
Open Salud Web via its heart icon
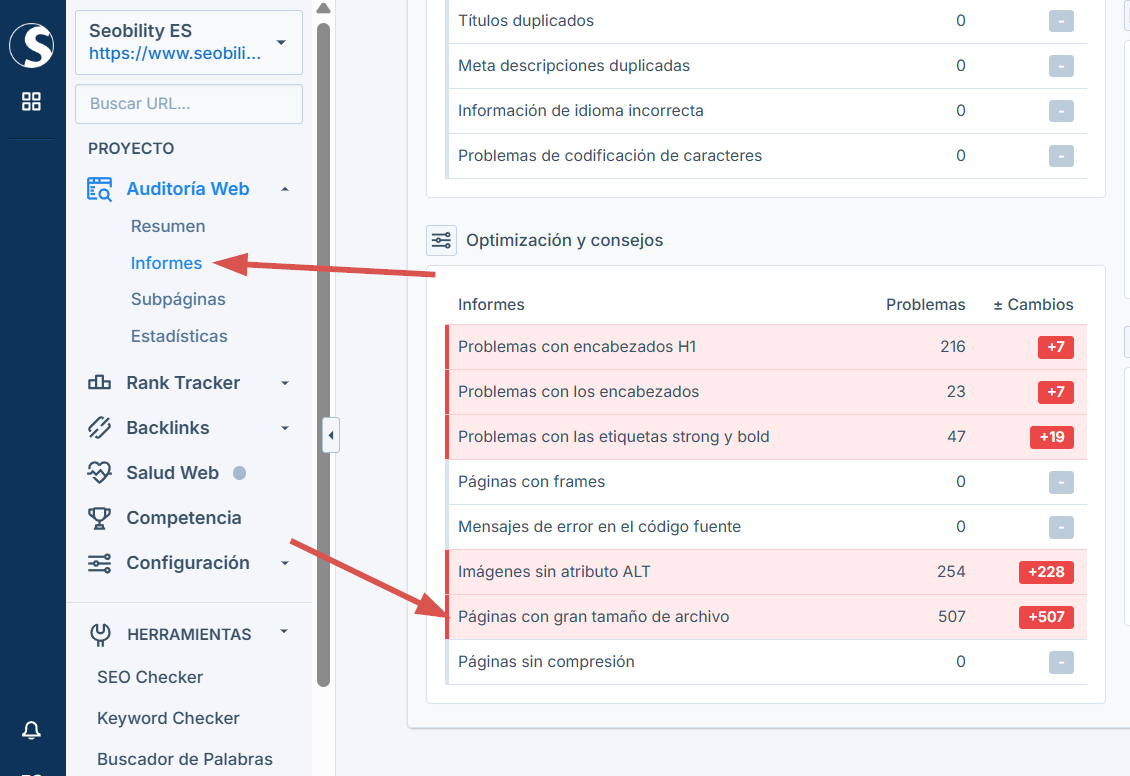tap(99, 472)
